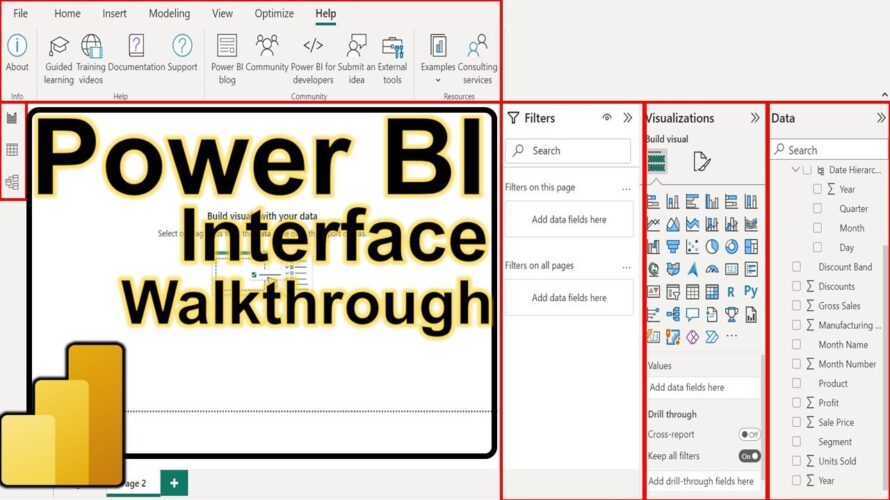Open the Examples dropdown

pyautogui.click(x=438, y=60)
